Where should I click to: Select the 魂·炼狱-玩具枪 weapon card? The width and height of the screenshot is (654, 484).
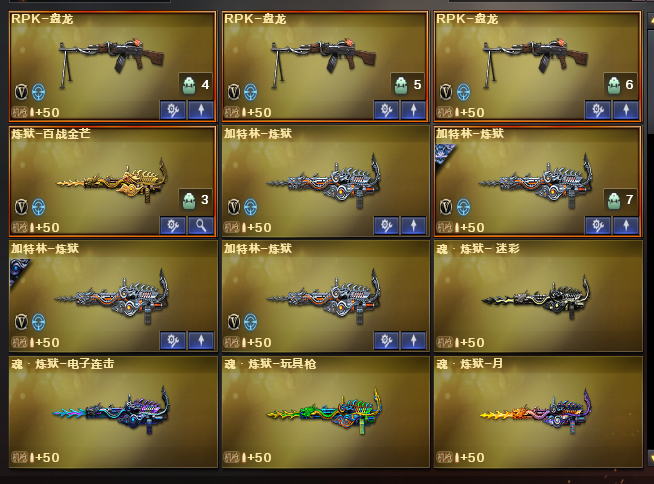tap(326, 411)
